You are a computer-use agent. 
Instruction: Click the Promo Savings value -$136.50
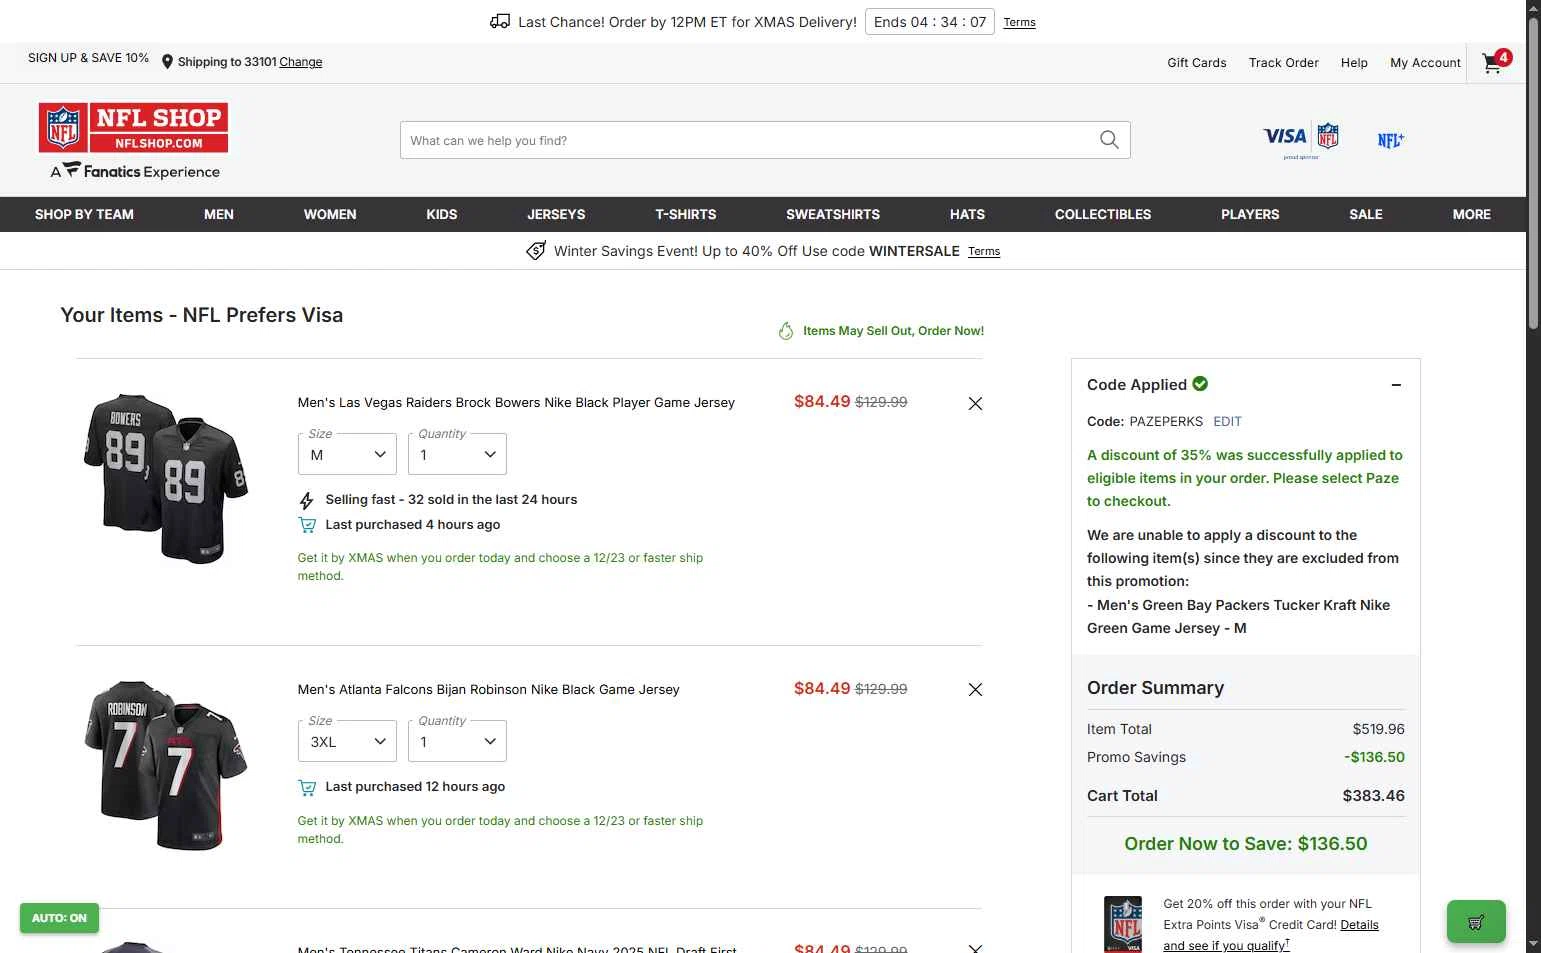click(1374, 757)
